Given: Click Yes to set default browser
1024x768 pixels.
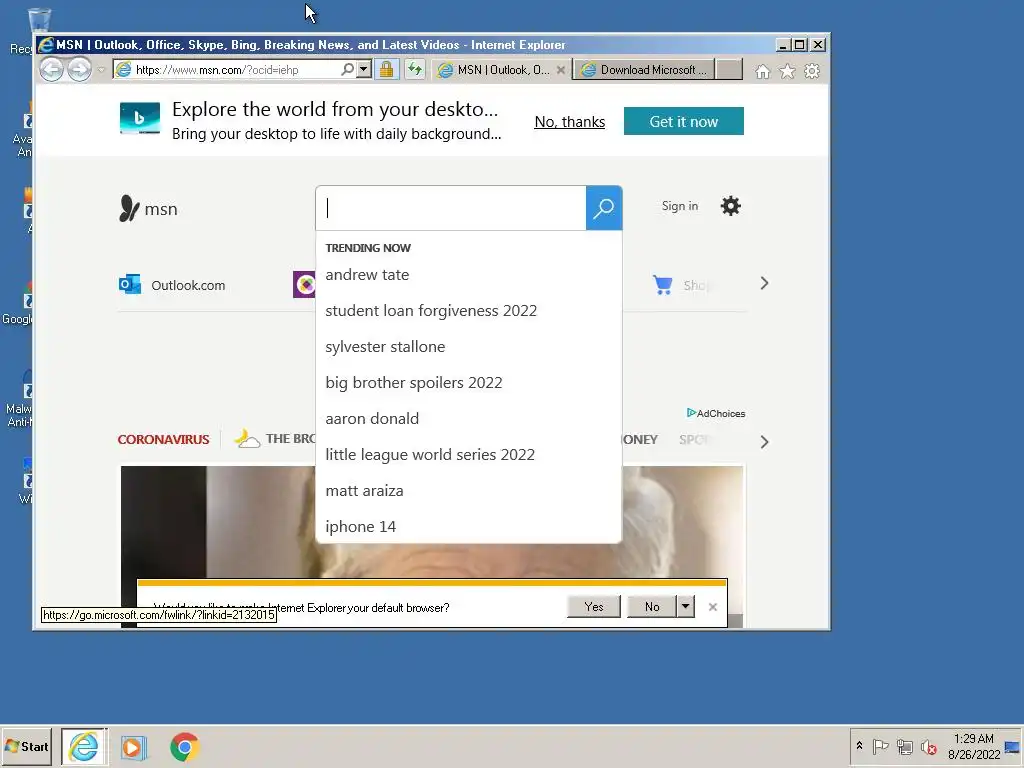Looking at the screenshot, I should pyautogui.click(x=594, y=607).
